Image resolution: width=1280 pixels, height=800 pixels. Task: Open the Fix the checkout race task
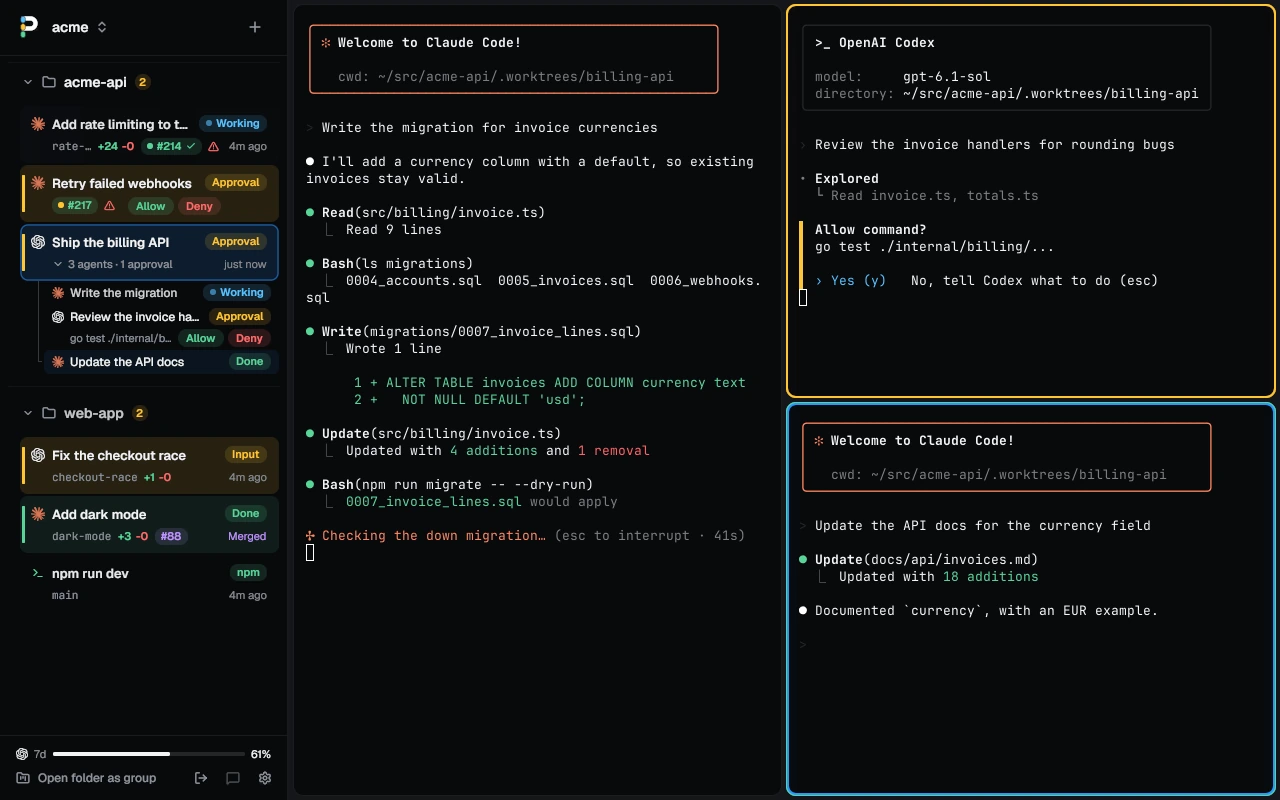(x=149, y=466)
